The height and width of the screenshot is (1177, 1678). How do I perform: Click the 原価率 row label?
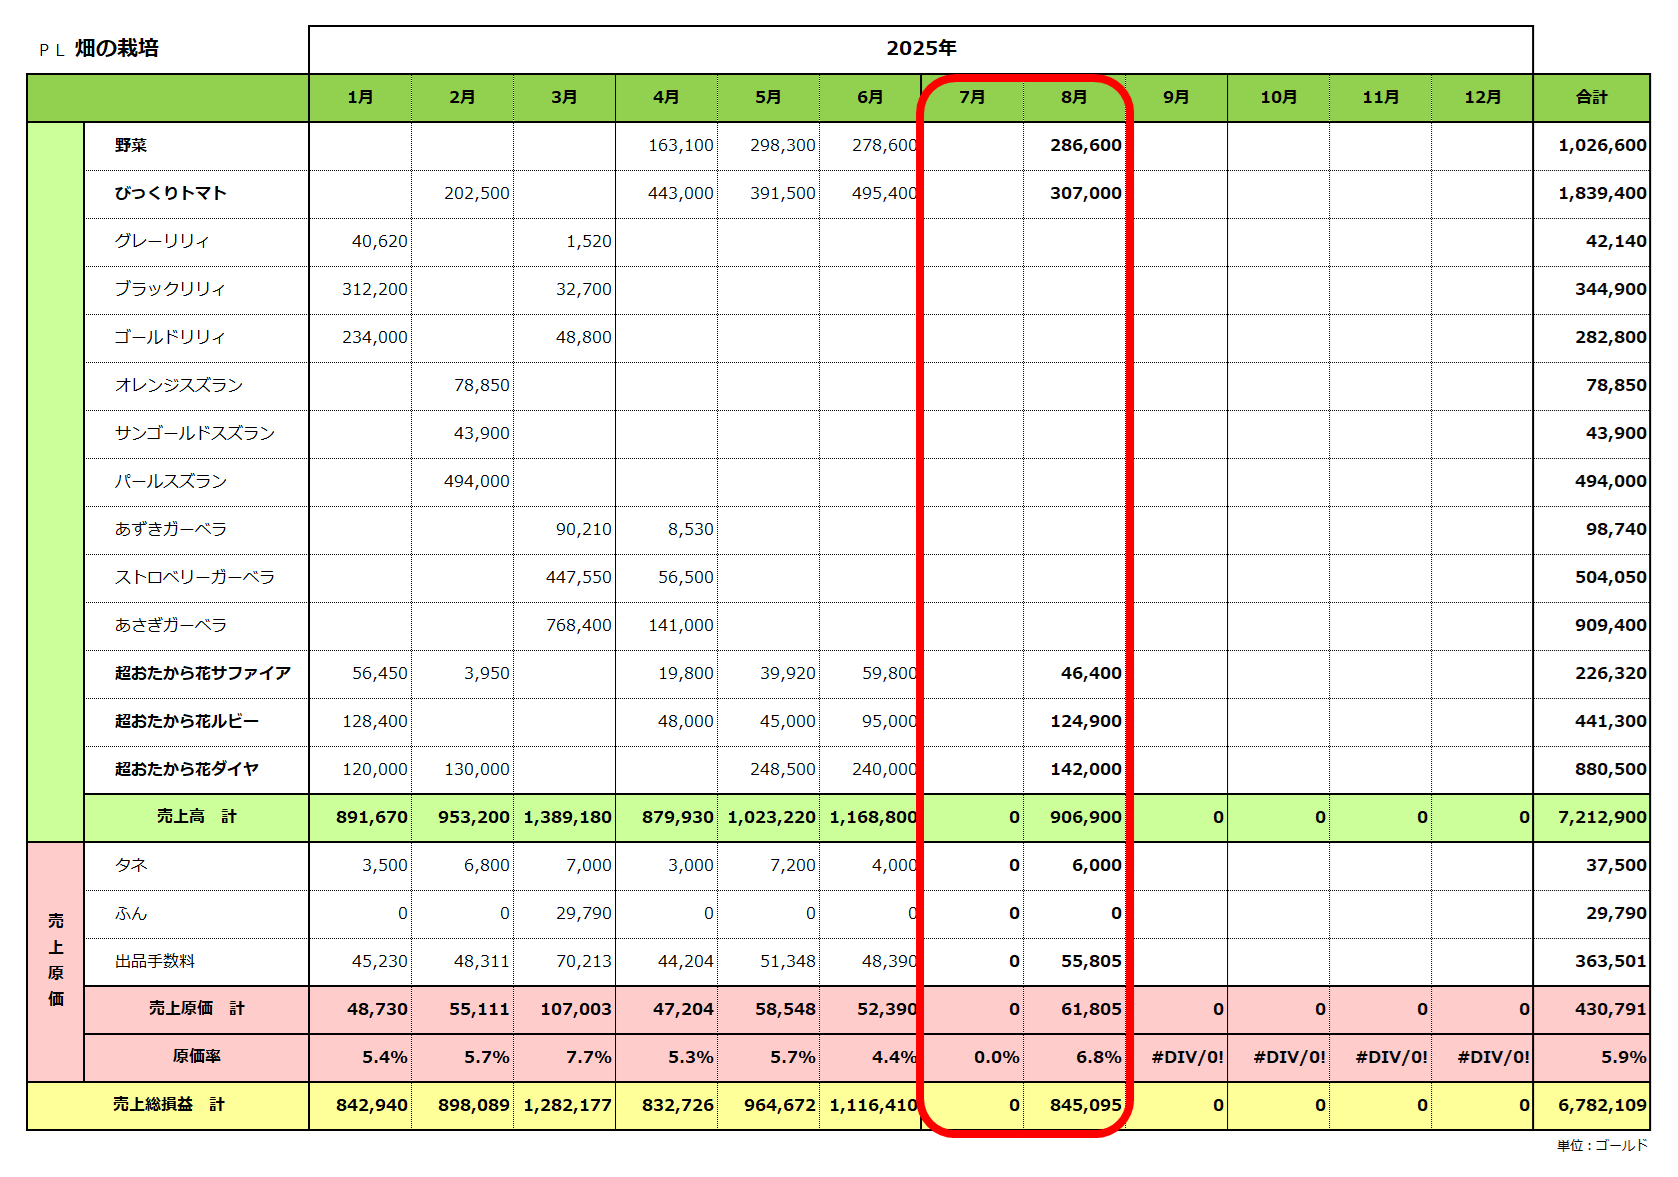click(x=196, y=1057)
